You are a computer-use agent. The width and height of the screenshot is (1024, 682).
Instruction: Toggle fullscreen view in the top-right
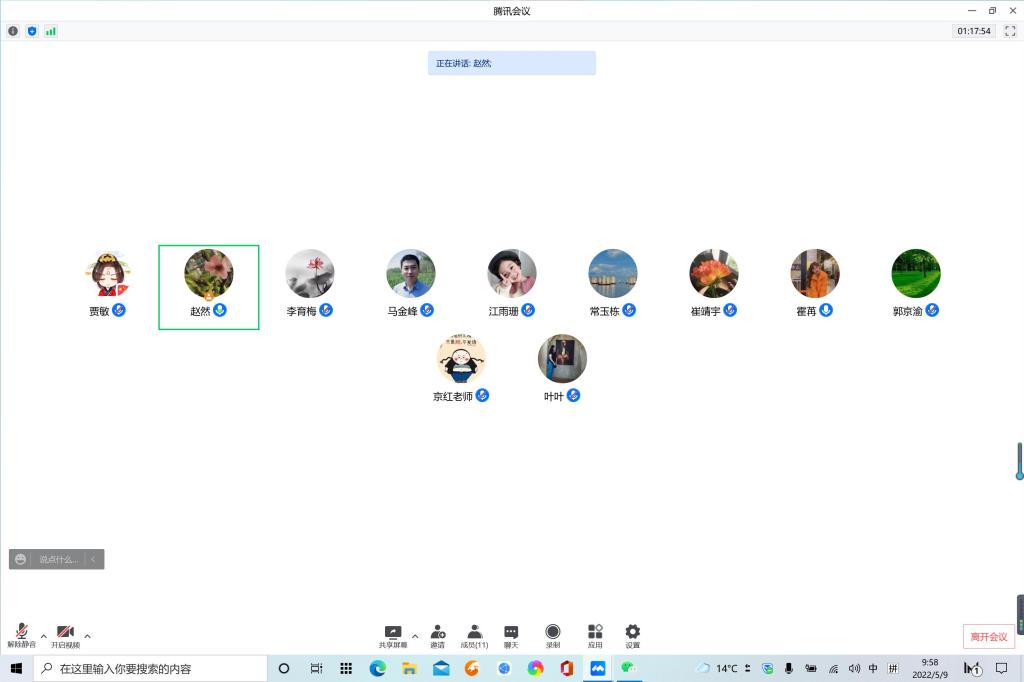(1010, 31)
